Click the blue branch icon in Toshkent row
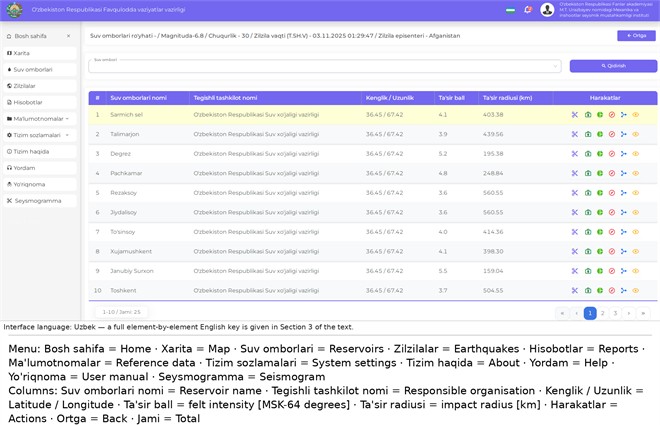Viewport: 660px width, 425px height. tap(623, 290)
